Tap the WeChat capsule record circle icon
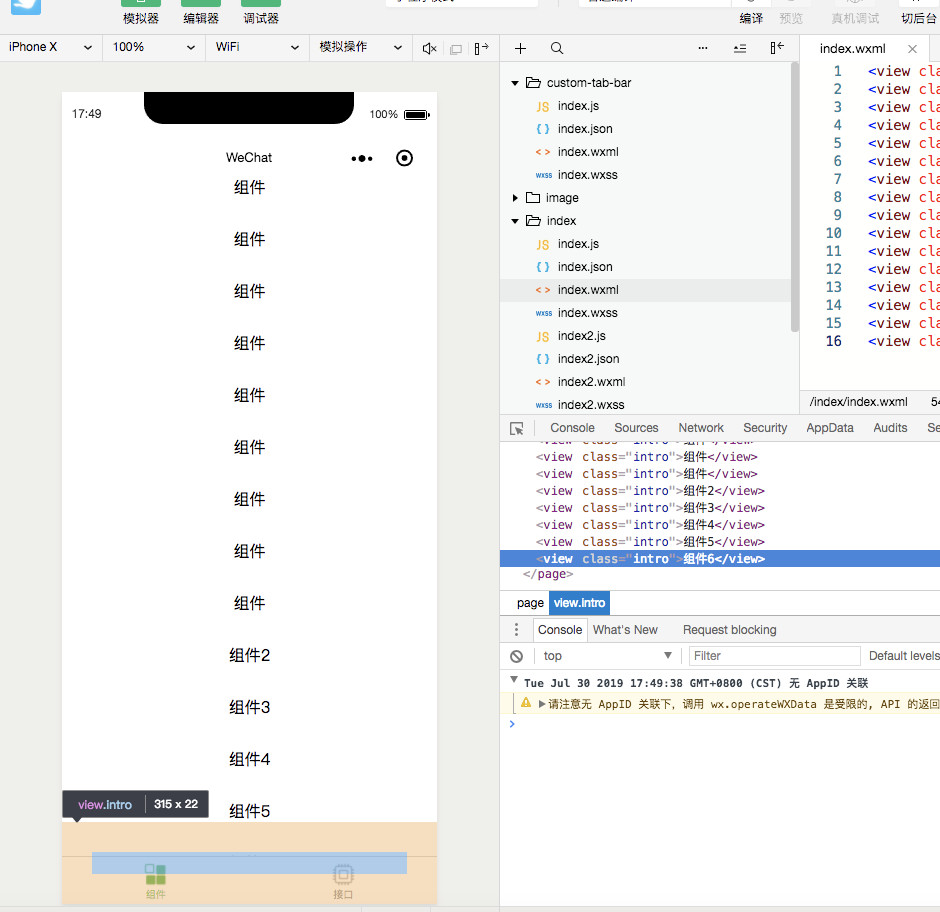 pyautogui.click(x=404, y=158)
